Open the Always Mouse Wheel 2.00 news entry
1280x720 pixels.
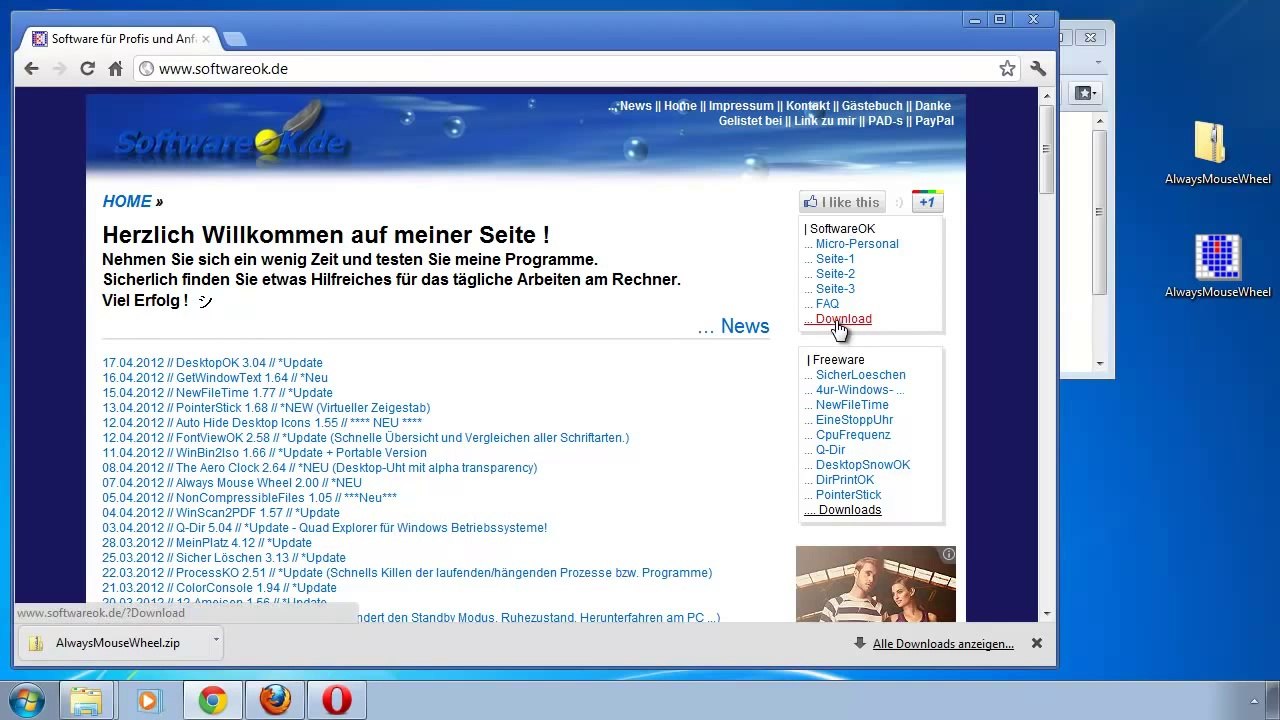232,483
